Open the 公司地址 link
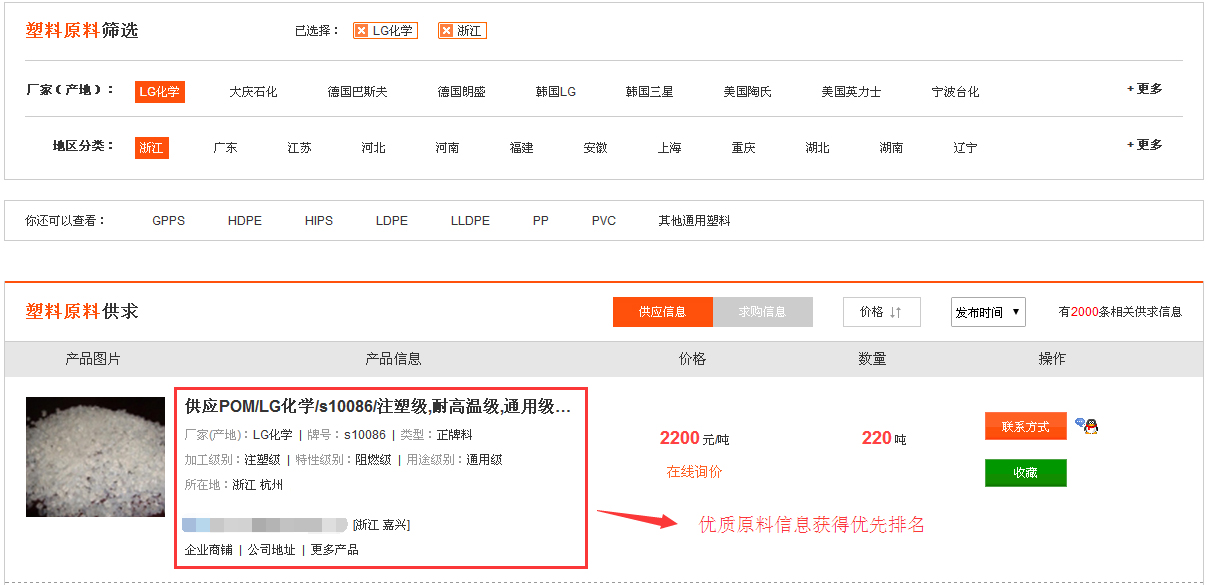 [272, 550]
